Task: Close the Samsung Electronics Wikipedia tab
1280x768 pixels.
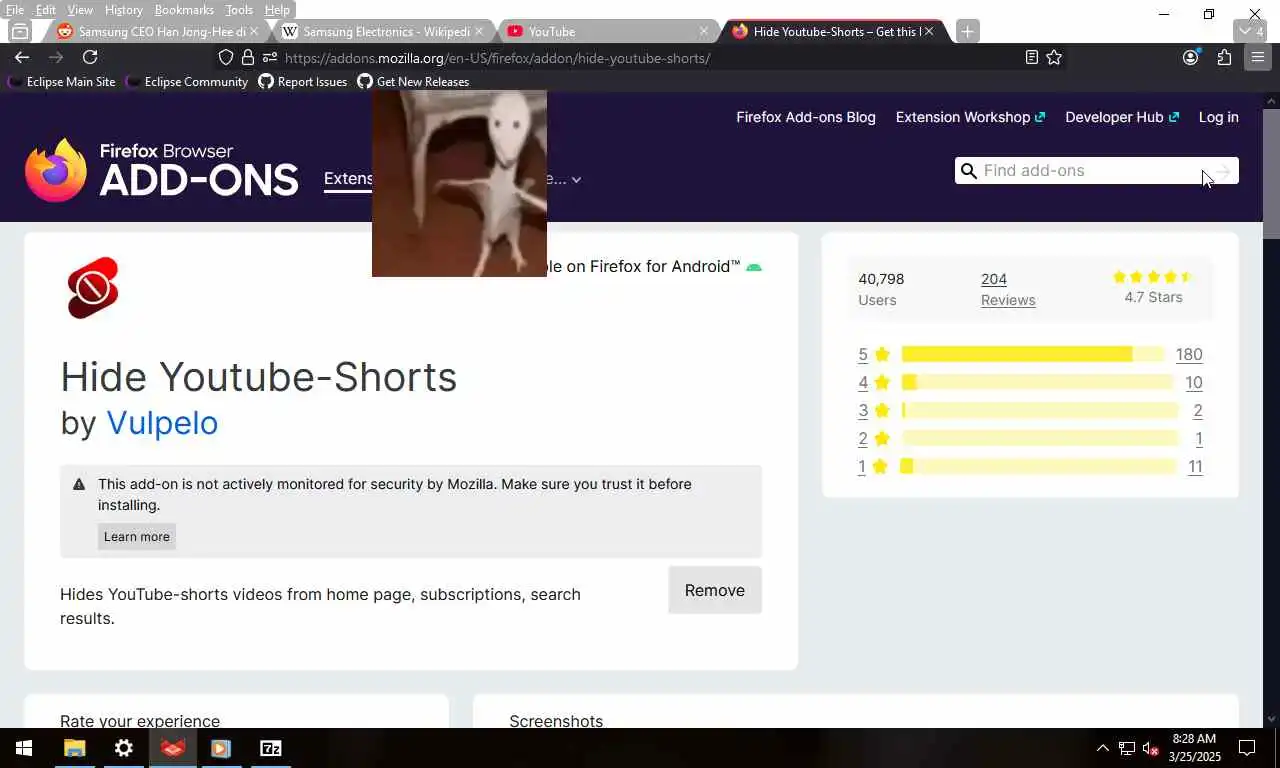Action: (x=479, y=31)
